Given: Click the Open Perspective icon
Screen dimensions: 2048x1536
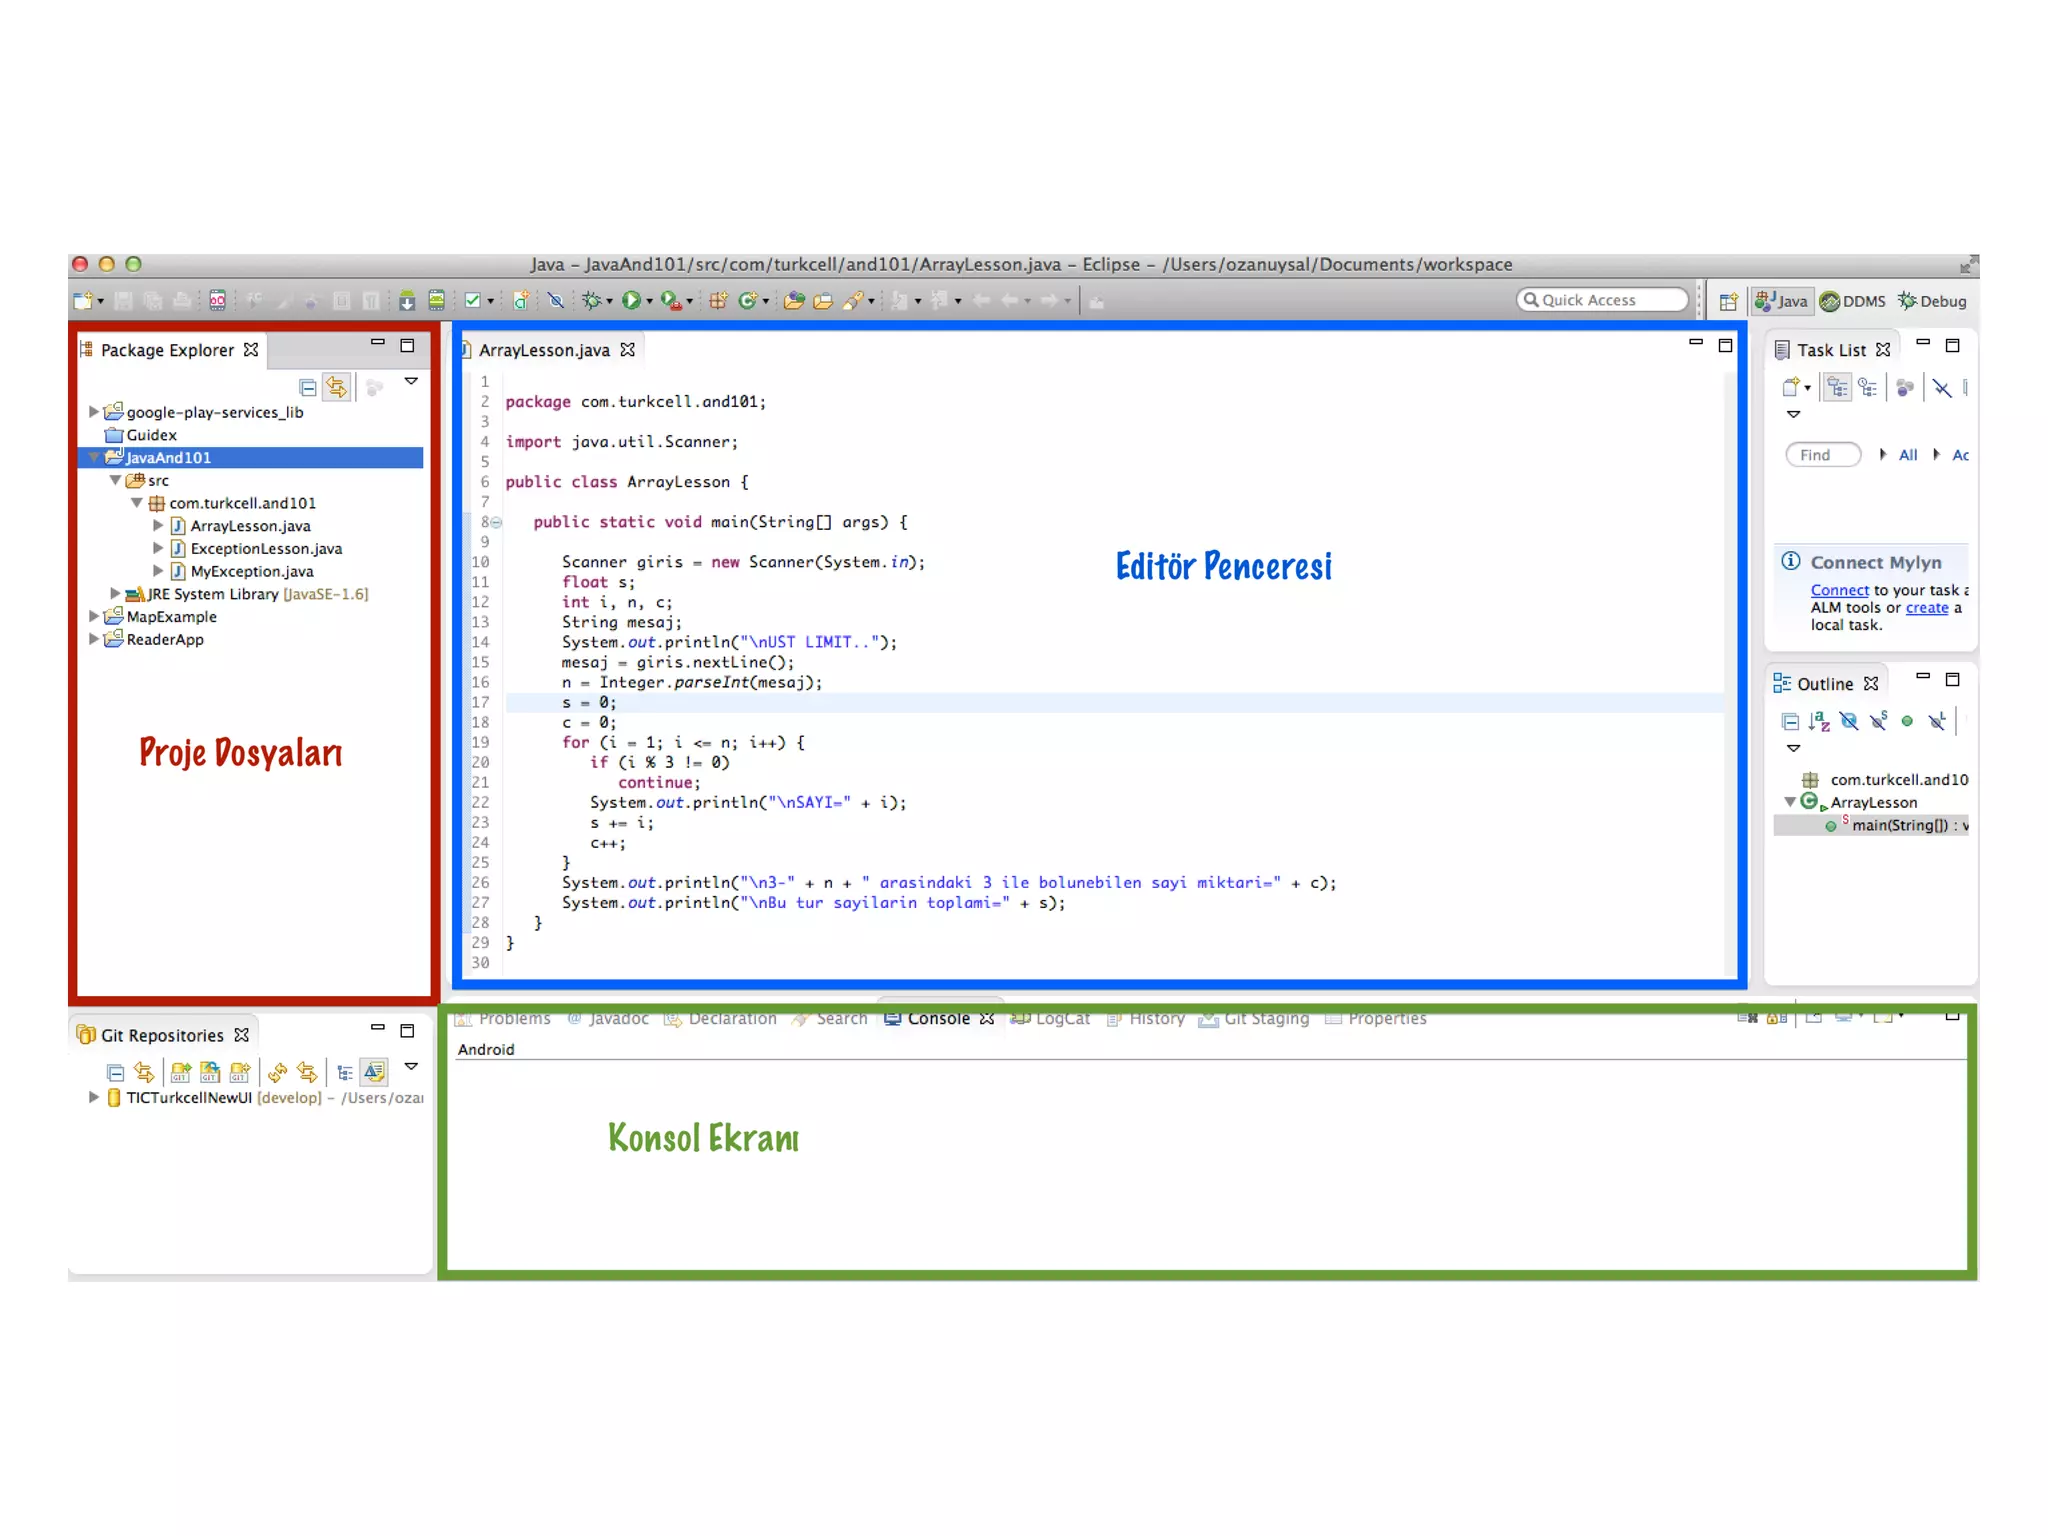Looking at the screenshot, I should (x=1728, y=301).
